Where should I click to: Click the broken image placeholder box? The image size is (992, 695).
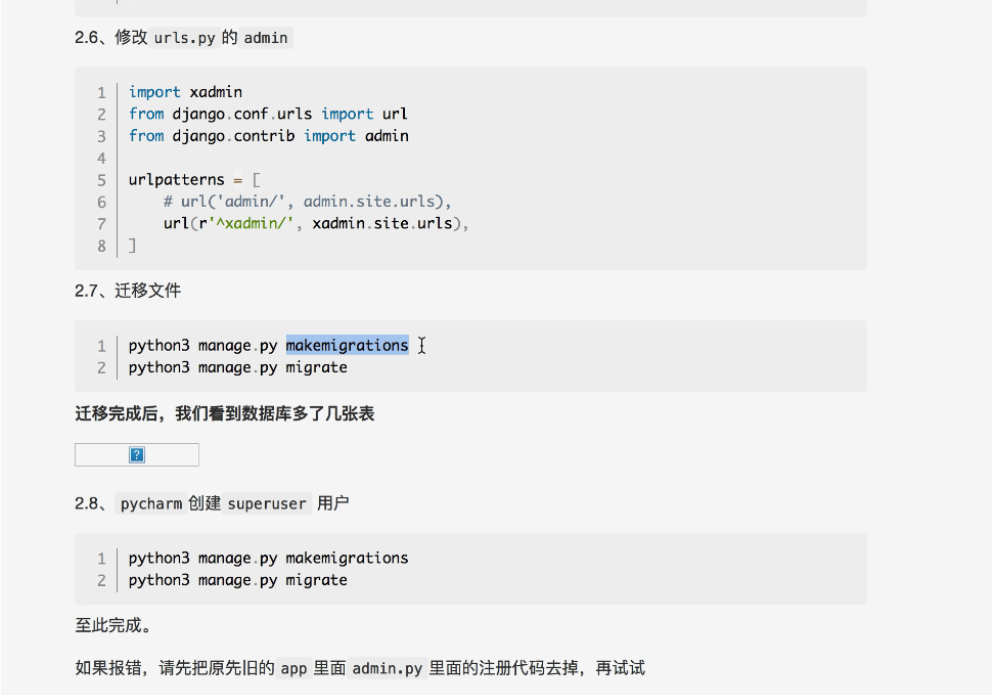pos(170,455)
